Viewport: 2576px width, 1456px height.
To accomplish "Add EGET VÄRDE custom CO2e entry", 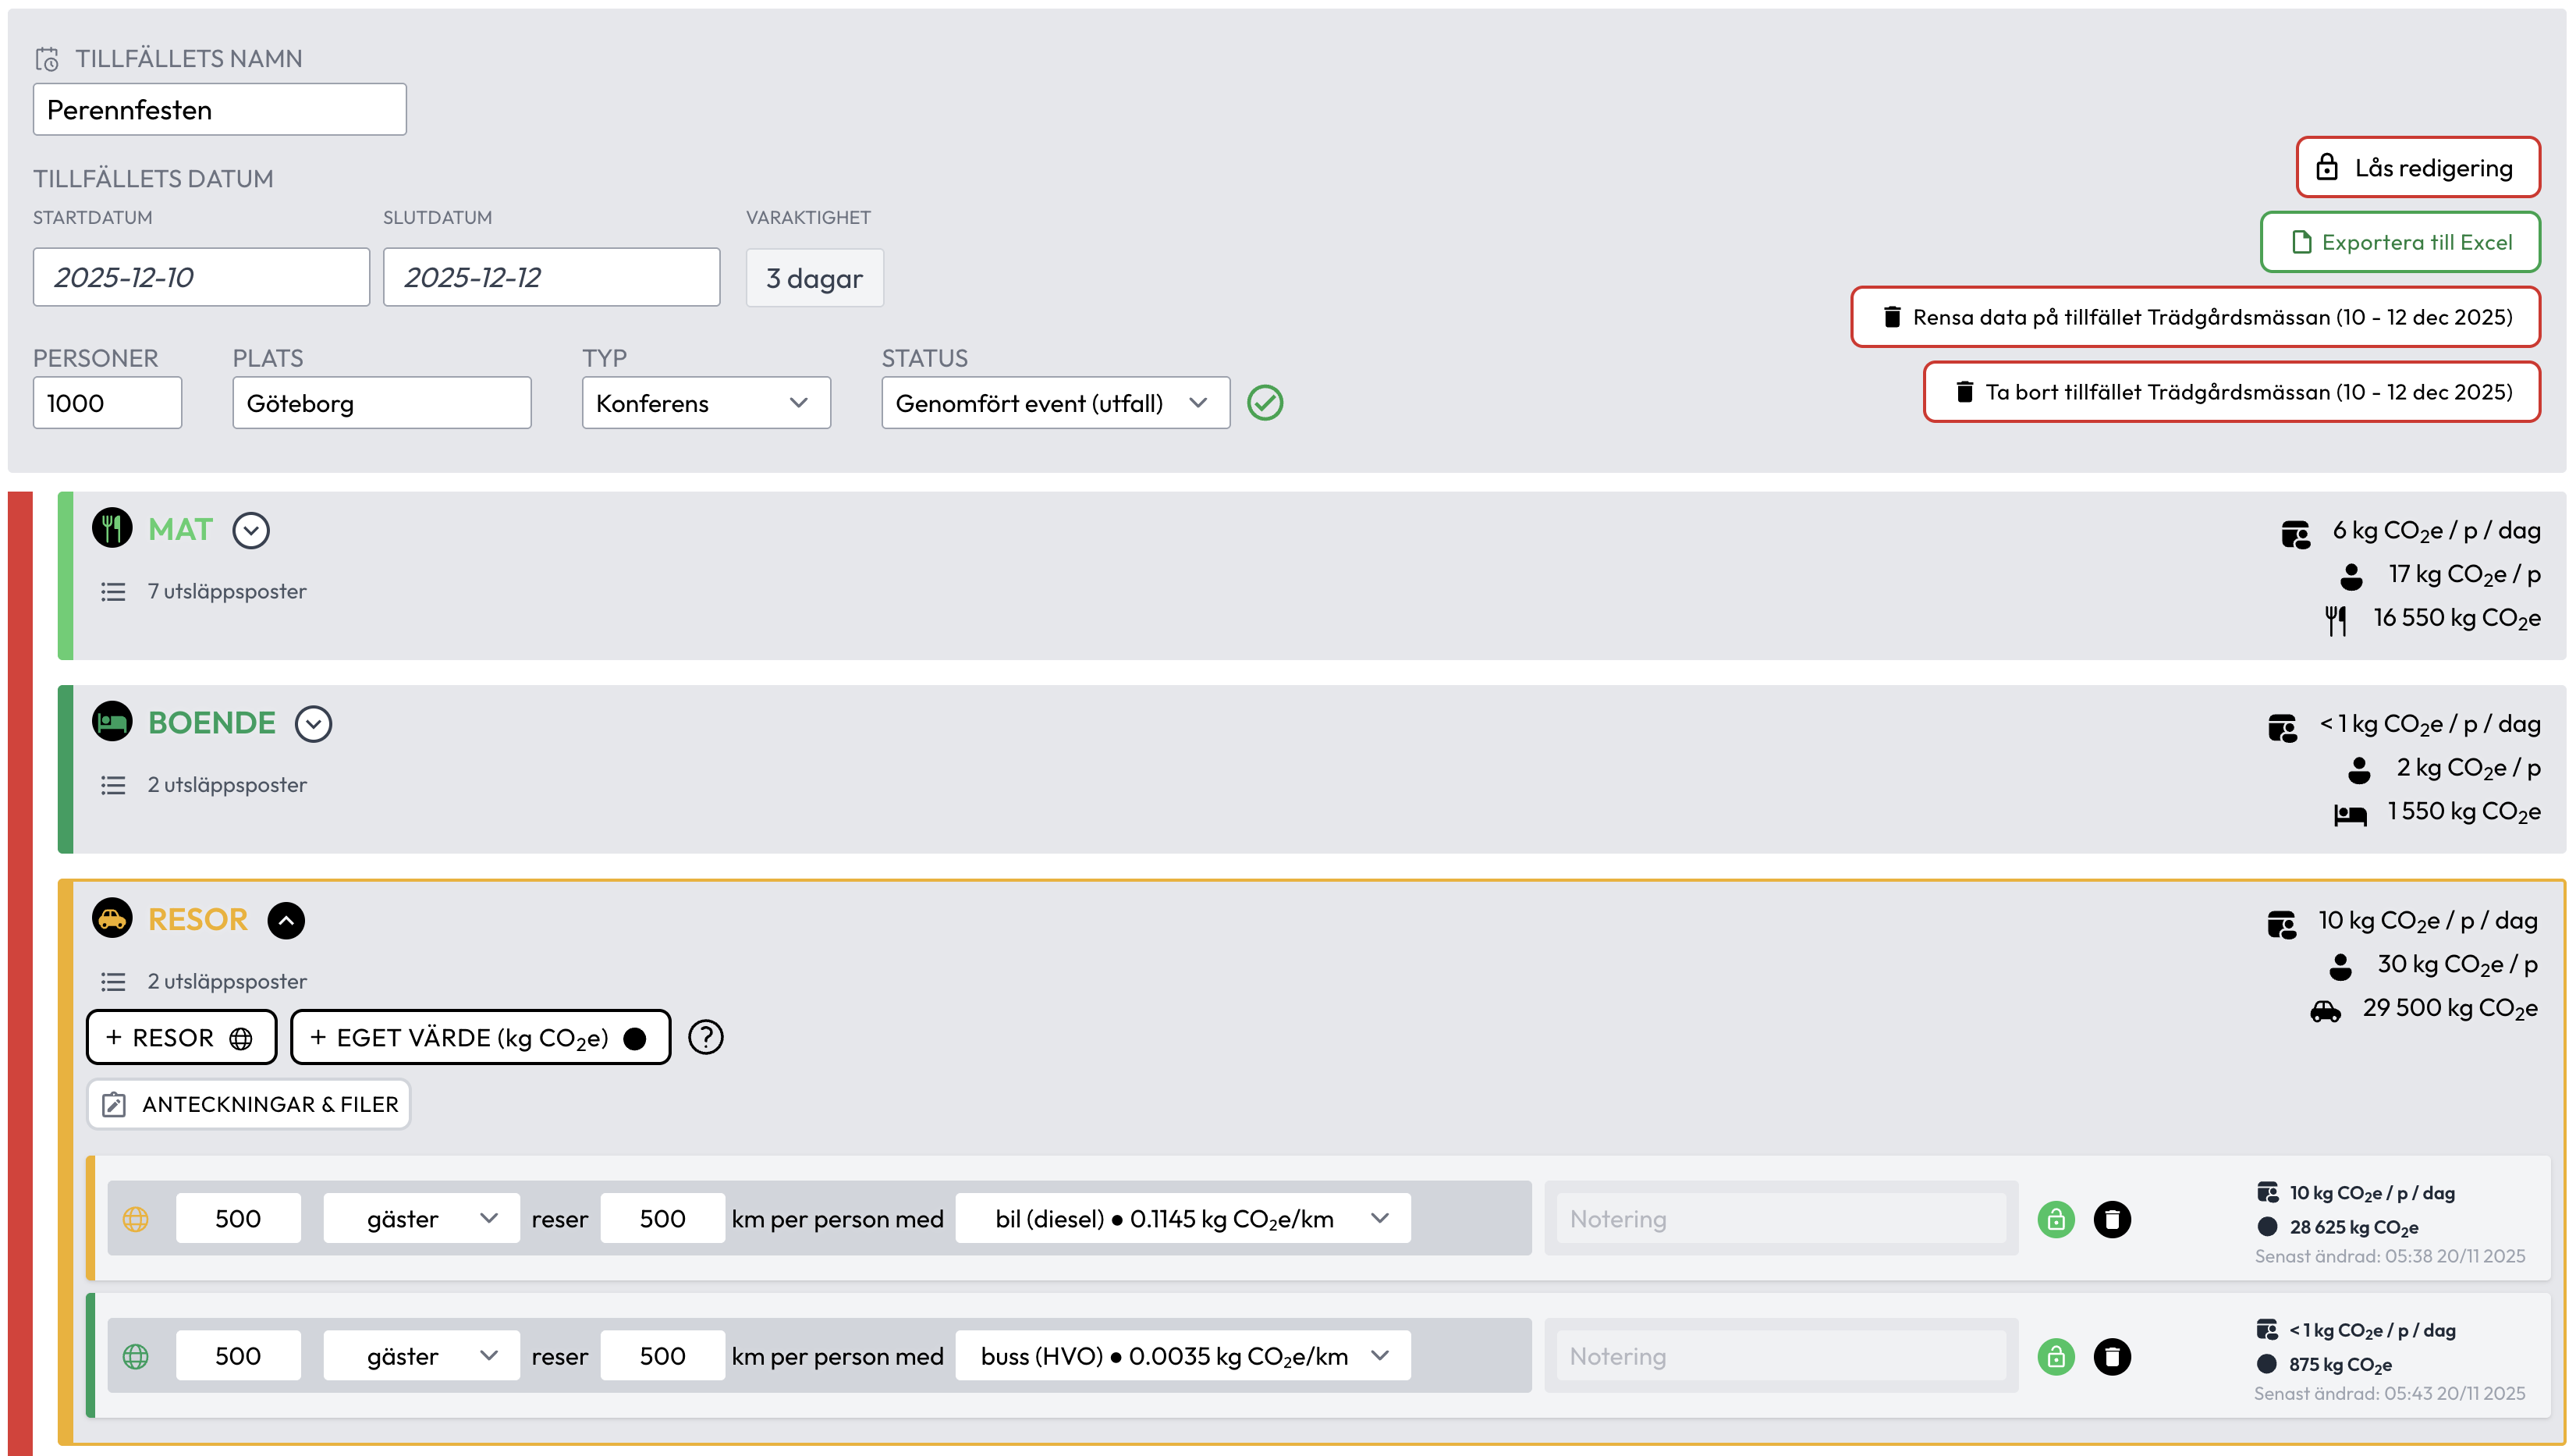I will point(479,1037).
